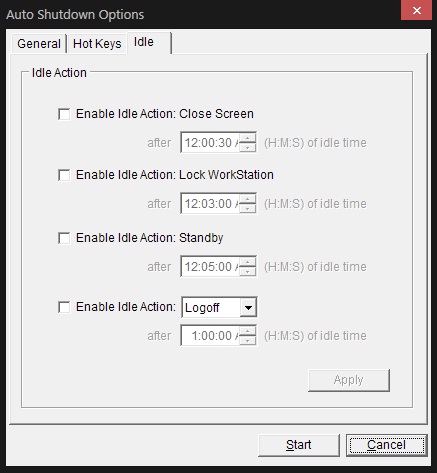
Task: Click the Start button
Action: [299, 445]
